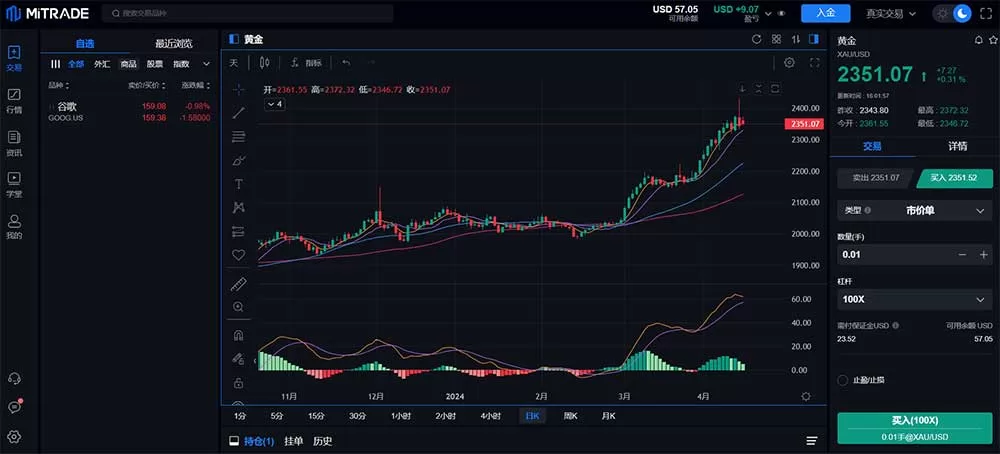Click the up-down arrows swap icon
The width and height of the screenshot is (1000, 454).
[x=795, y=39]
